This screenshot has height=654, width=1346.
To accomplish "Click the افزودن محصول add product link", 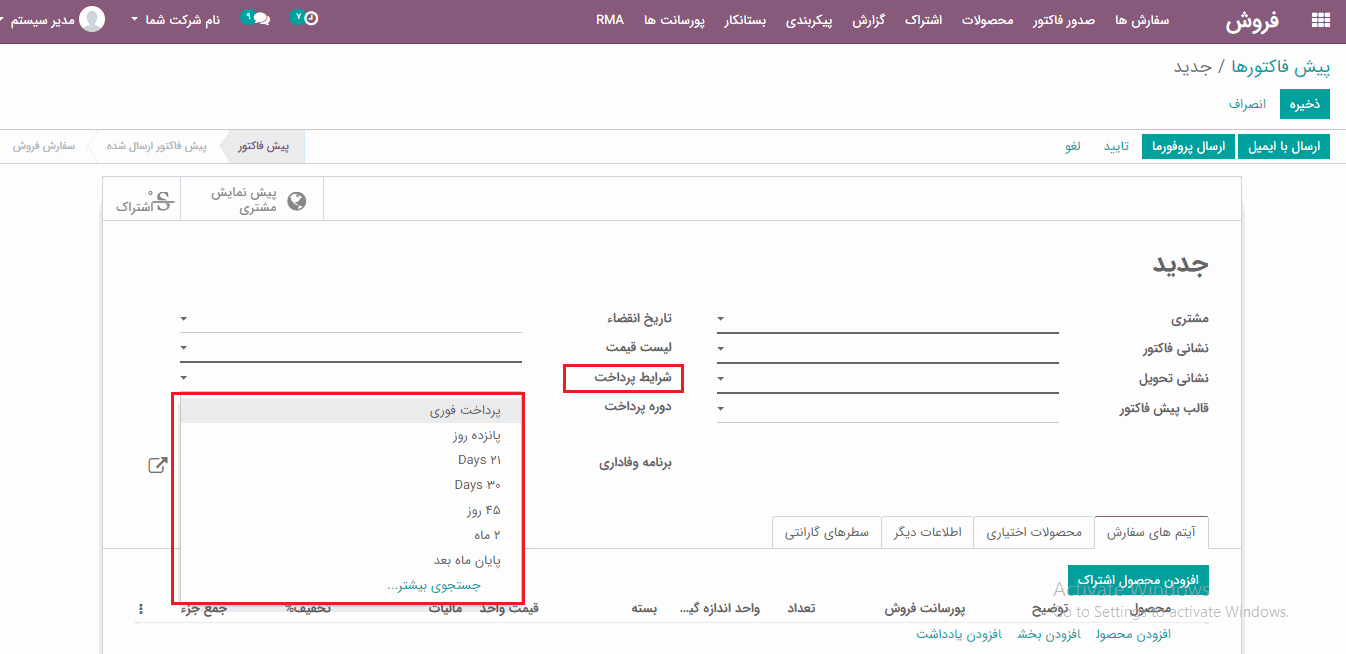I will 1133,634.
